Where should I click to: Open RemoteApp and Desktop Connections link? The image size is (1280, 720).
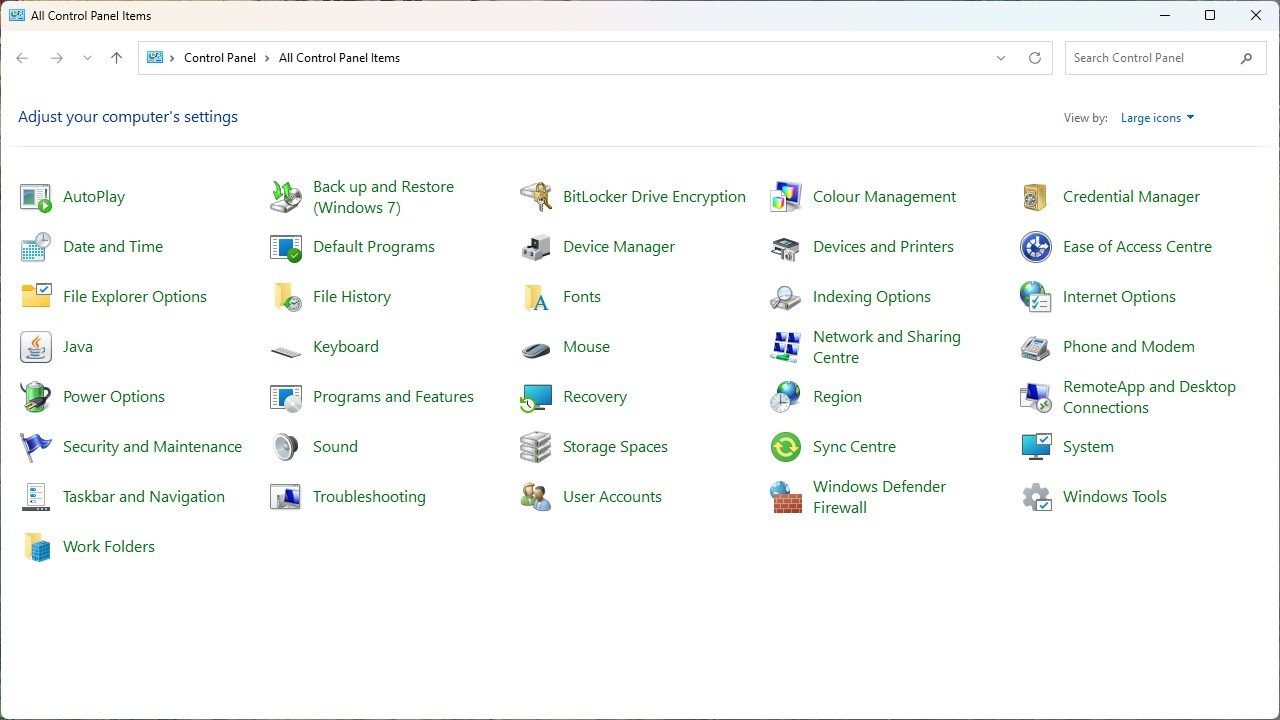[x=1149, y=397]
